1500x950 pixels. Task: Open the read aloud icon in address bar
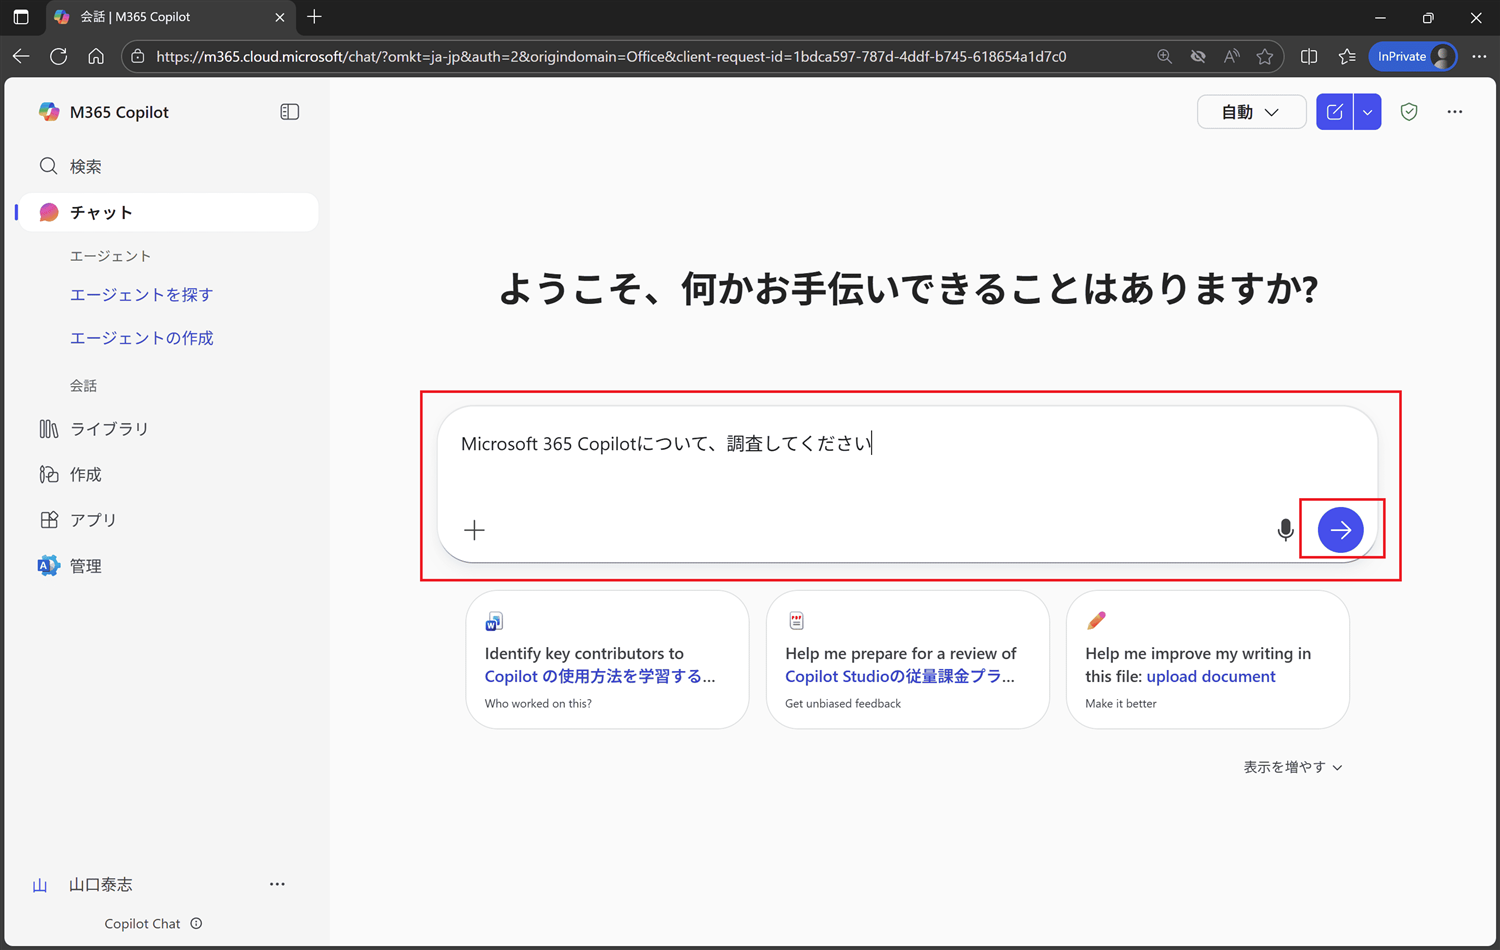click(x=1231, y=57)
